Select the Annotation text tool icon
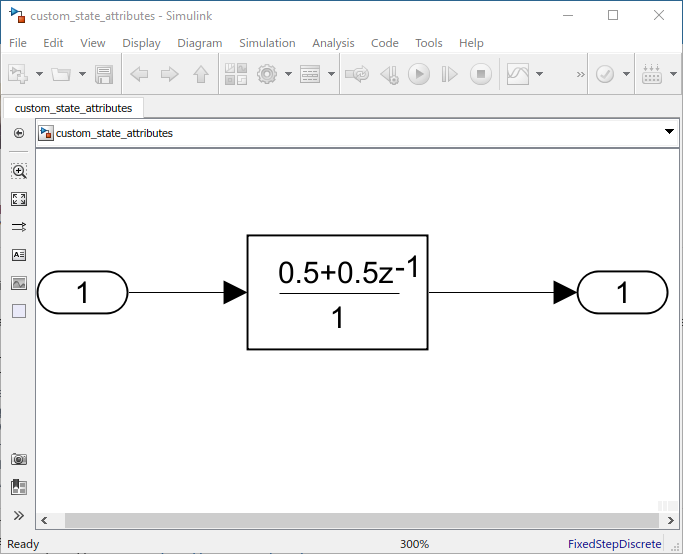 (19, 255)
